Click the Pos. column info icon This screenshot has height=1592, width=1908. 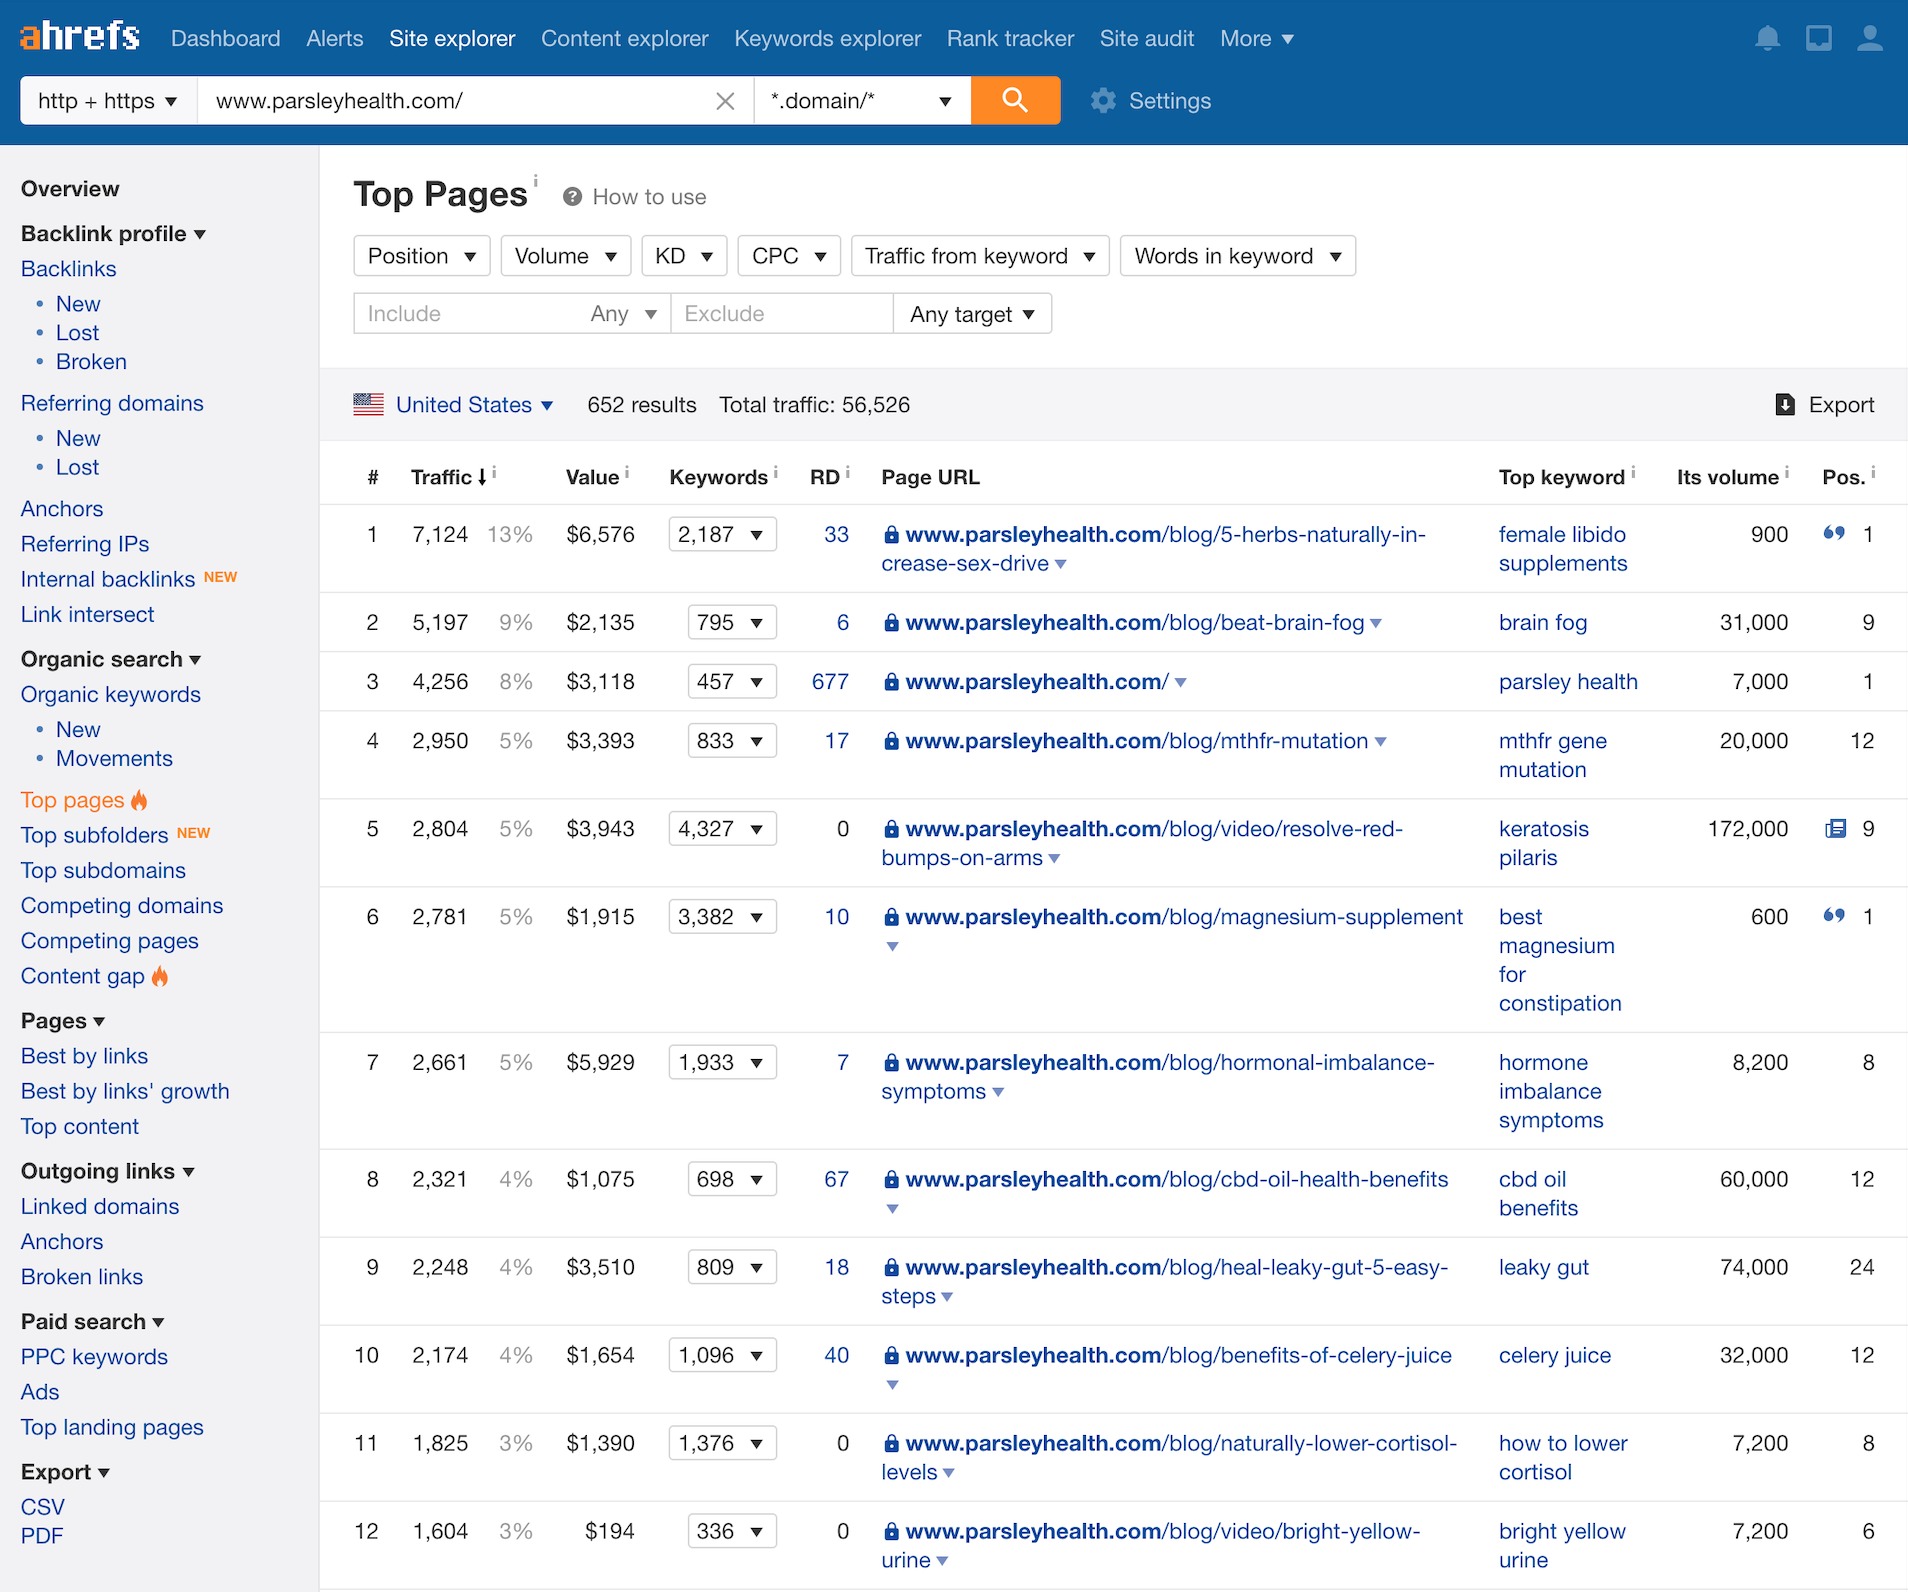(1873, 471)
